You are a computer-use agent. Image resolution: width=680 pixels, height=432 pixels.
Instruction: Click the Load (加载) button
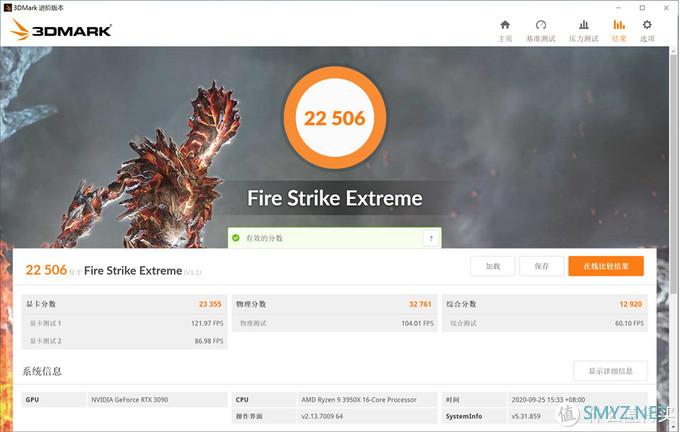pos(493,266)
